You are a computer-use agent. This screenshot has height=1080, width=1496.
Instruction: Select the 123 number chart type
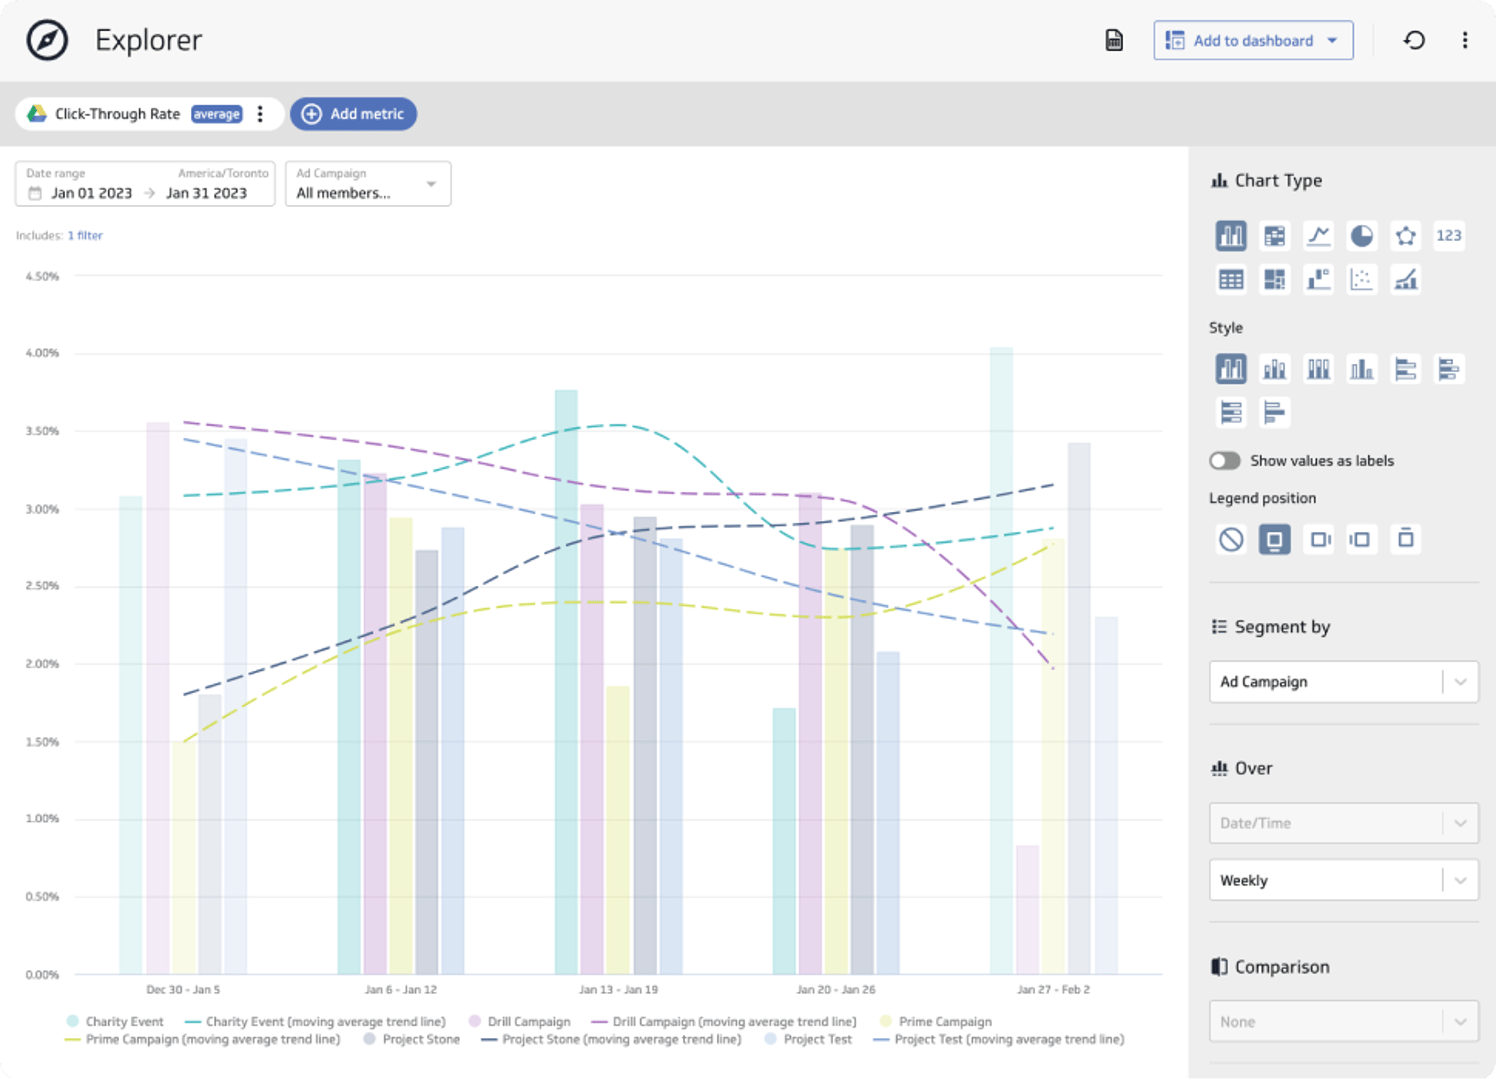(1449, 236)
